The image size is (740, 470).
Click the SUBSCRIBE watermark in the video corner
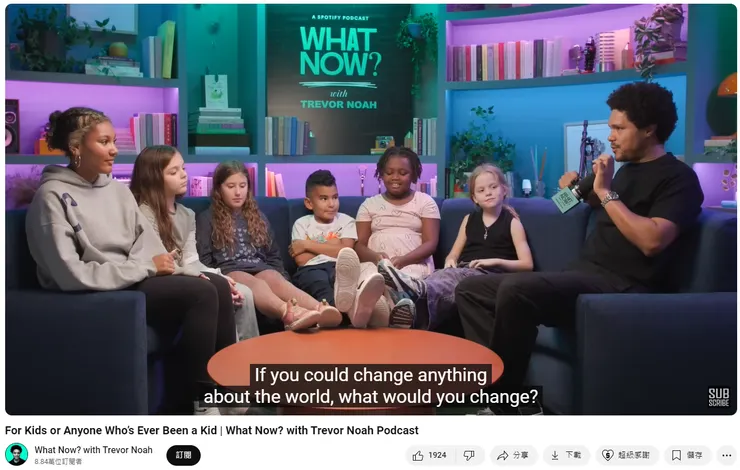point(718,397)
